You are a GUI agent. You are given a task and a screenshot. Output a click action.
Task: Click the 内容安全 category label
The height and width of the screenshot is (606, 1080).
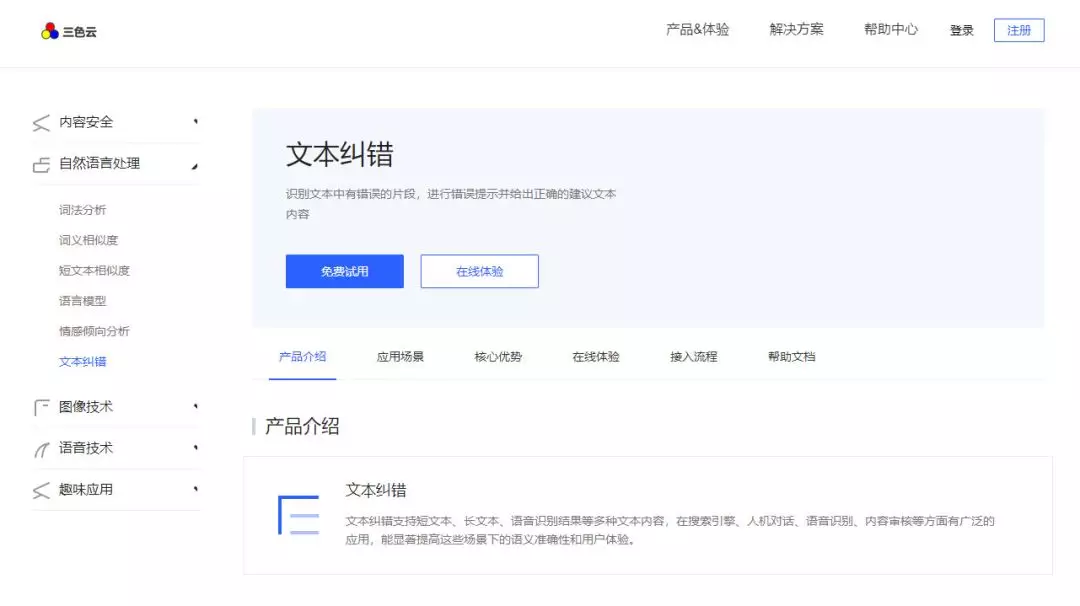(x=85, y=122)
